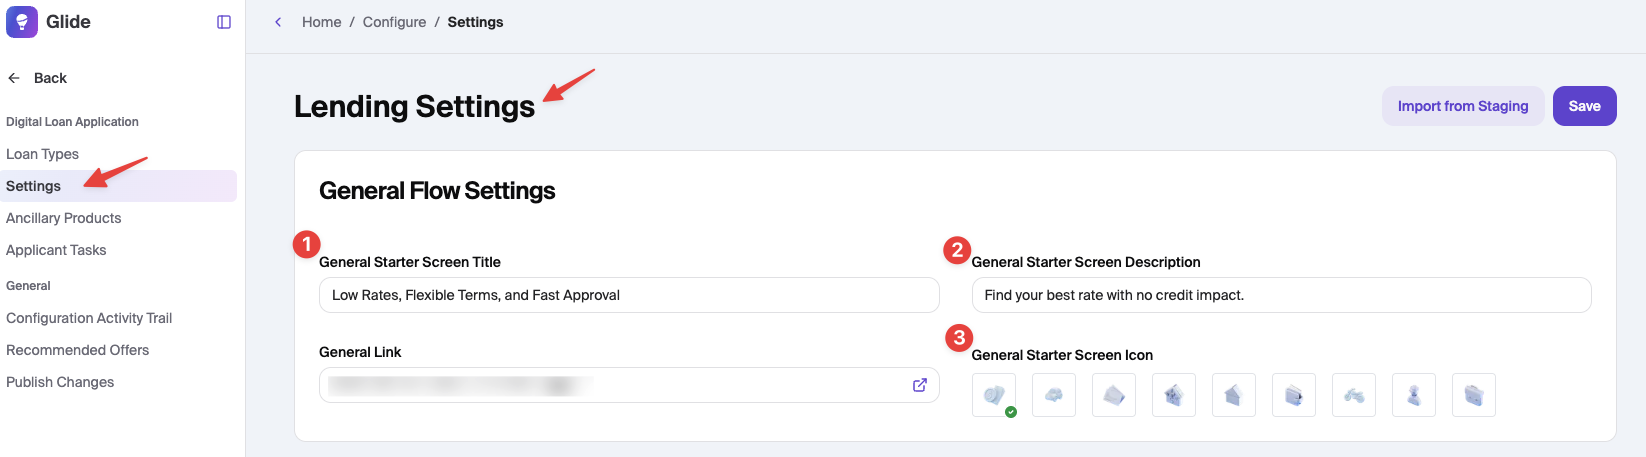The width and height of the screenshot is (1646, 457).
Task: Choose the briefcase starter screen icon
Action: tap(1474, 395)
